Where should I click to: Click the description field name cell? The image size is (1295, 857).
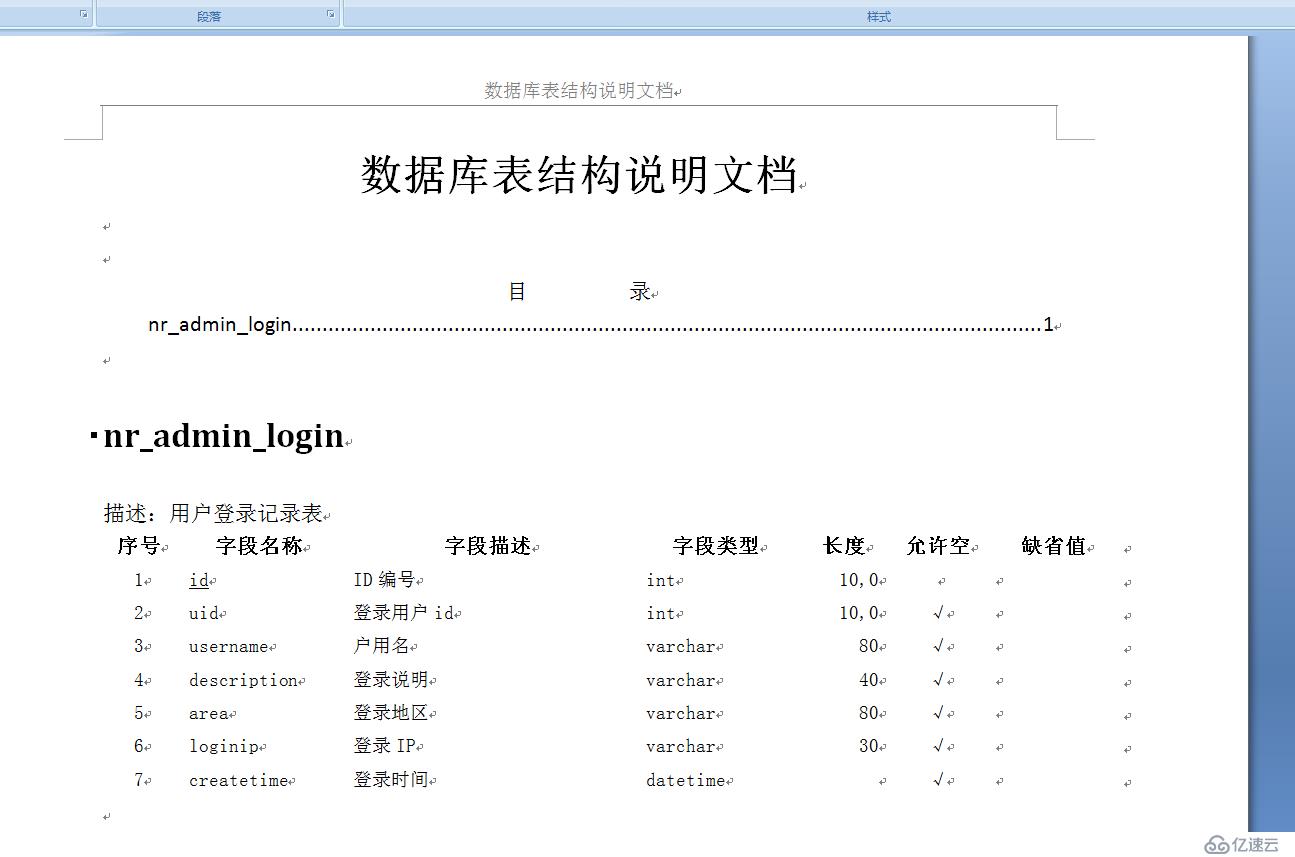click(x=244, y=680)
